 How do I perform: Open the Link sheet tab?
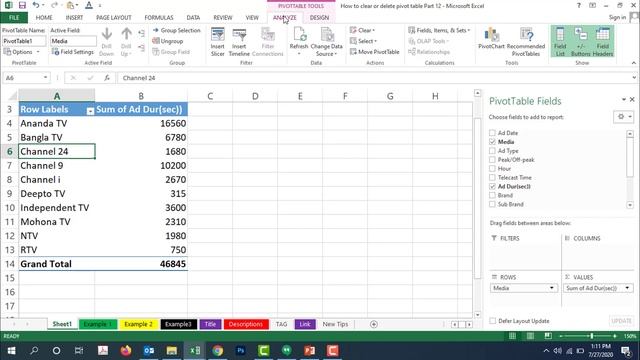pyautogui.click(x=305, y=324)
